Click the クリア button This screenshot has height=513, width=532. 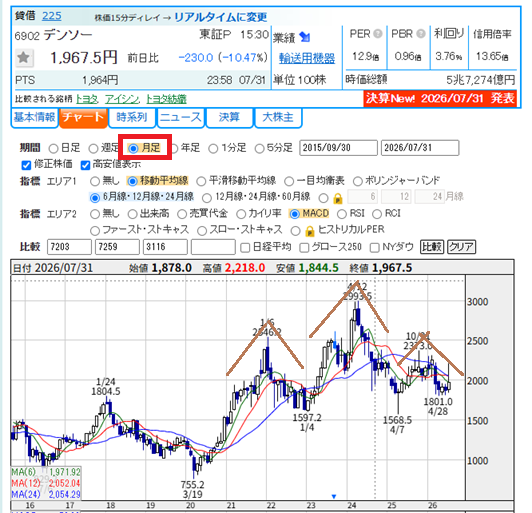461,247
